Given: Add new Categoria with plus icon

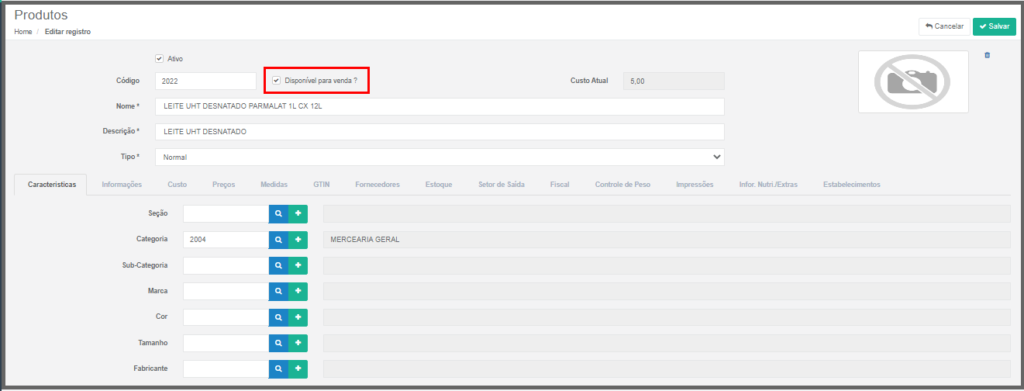Looking at the screenshot, I should [298, 240].
